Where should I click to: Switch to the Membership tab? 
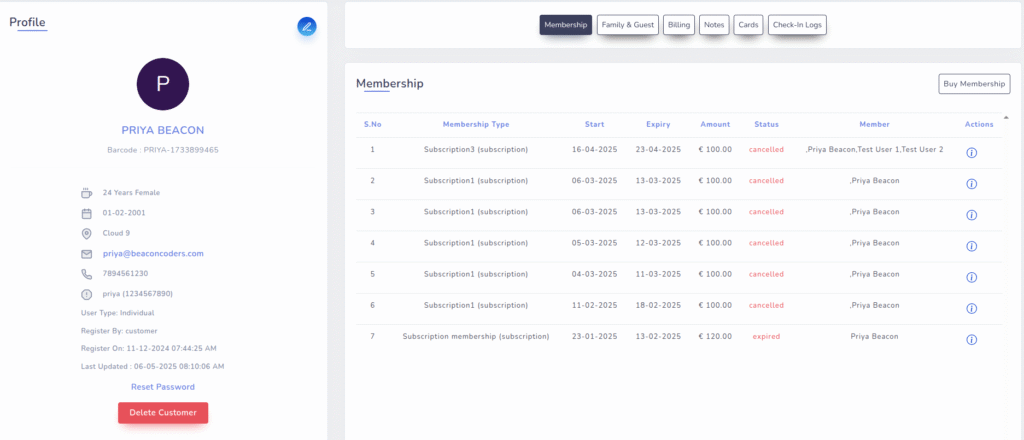pos(566,25)
